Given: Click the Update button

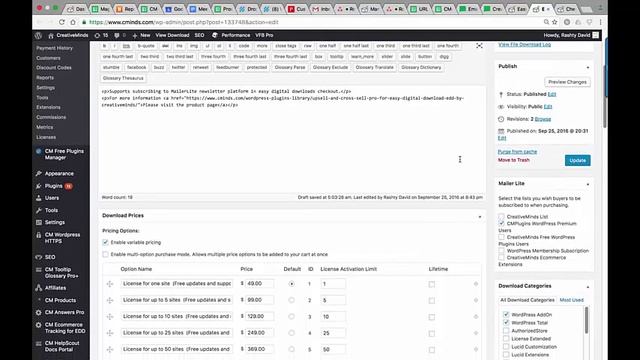Looking at the screenshot, I should click(578, 160).
